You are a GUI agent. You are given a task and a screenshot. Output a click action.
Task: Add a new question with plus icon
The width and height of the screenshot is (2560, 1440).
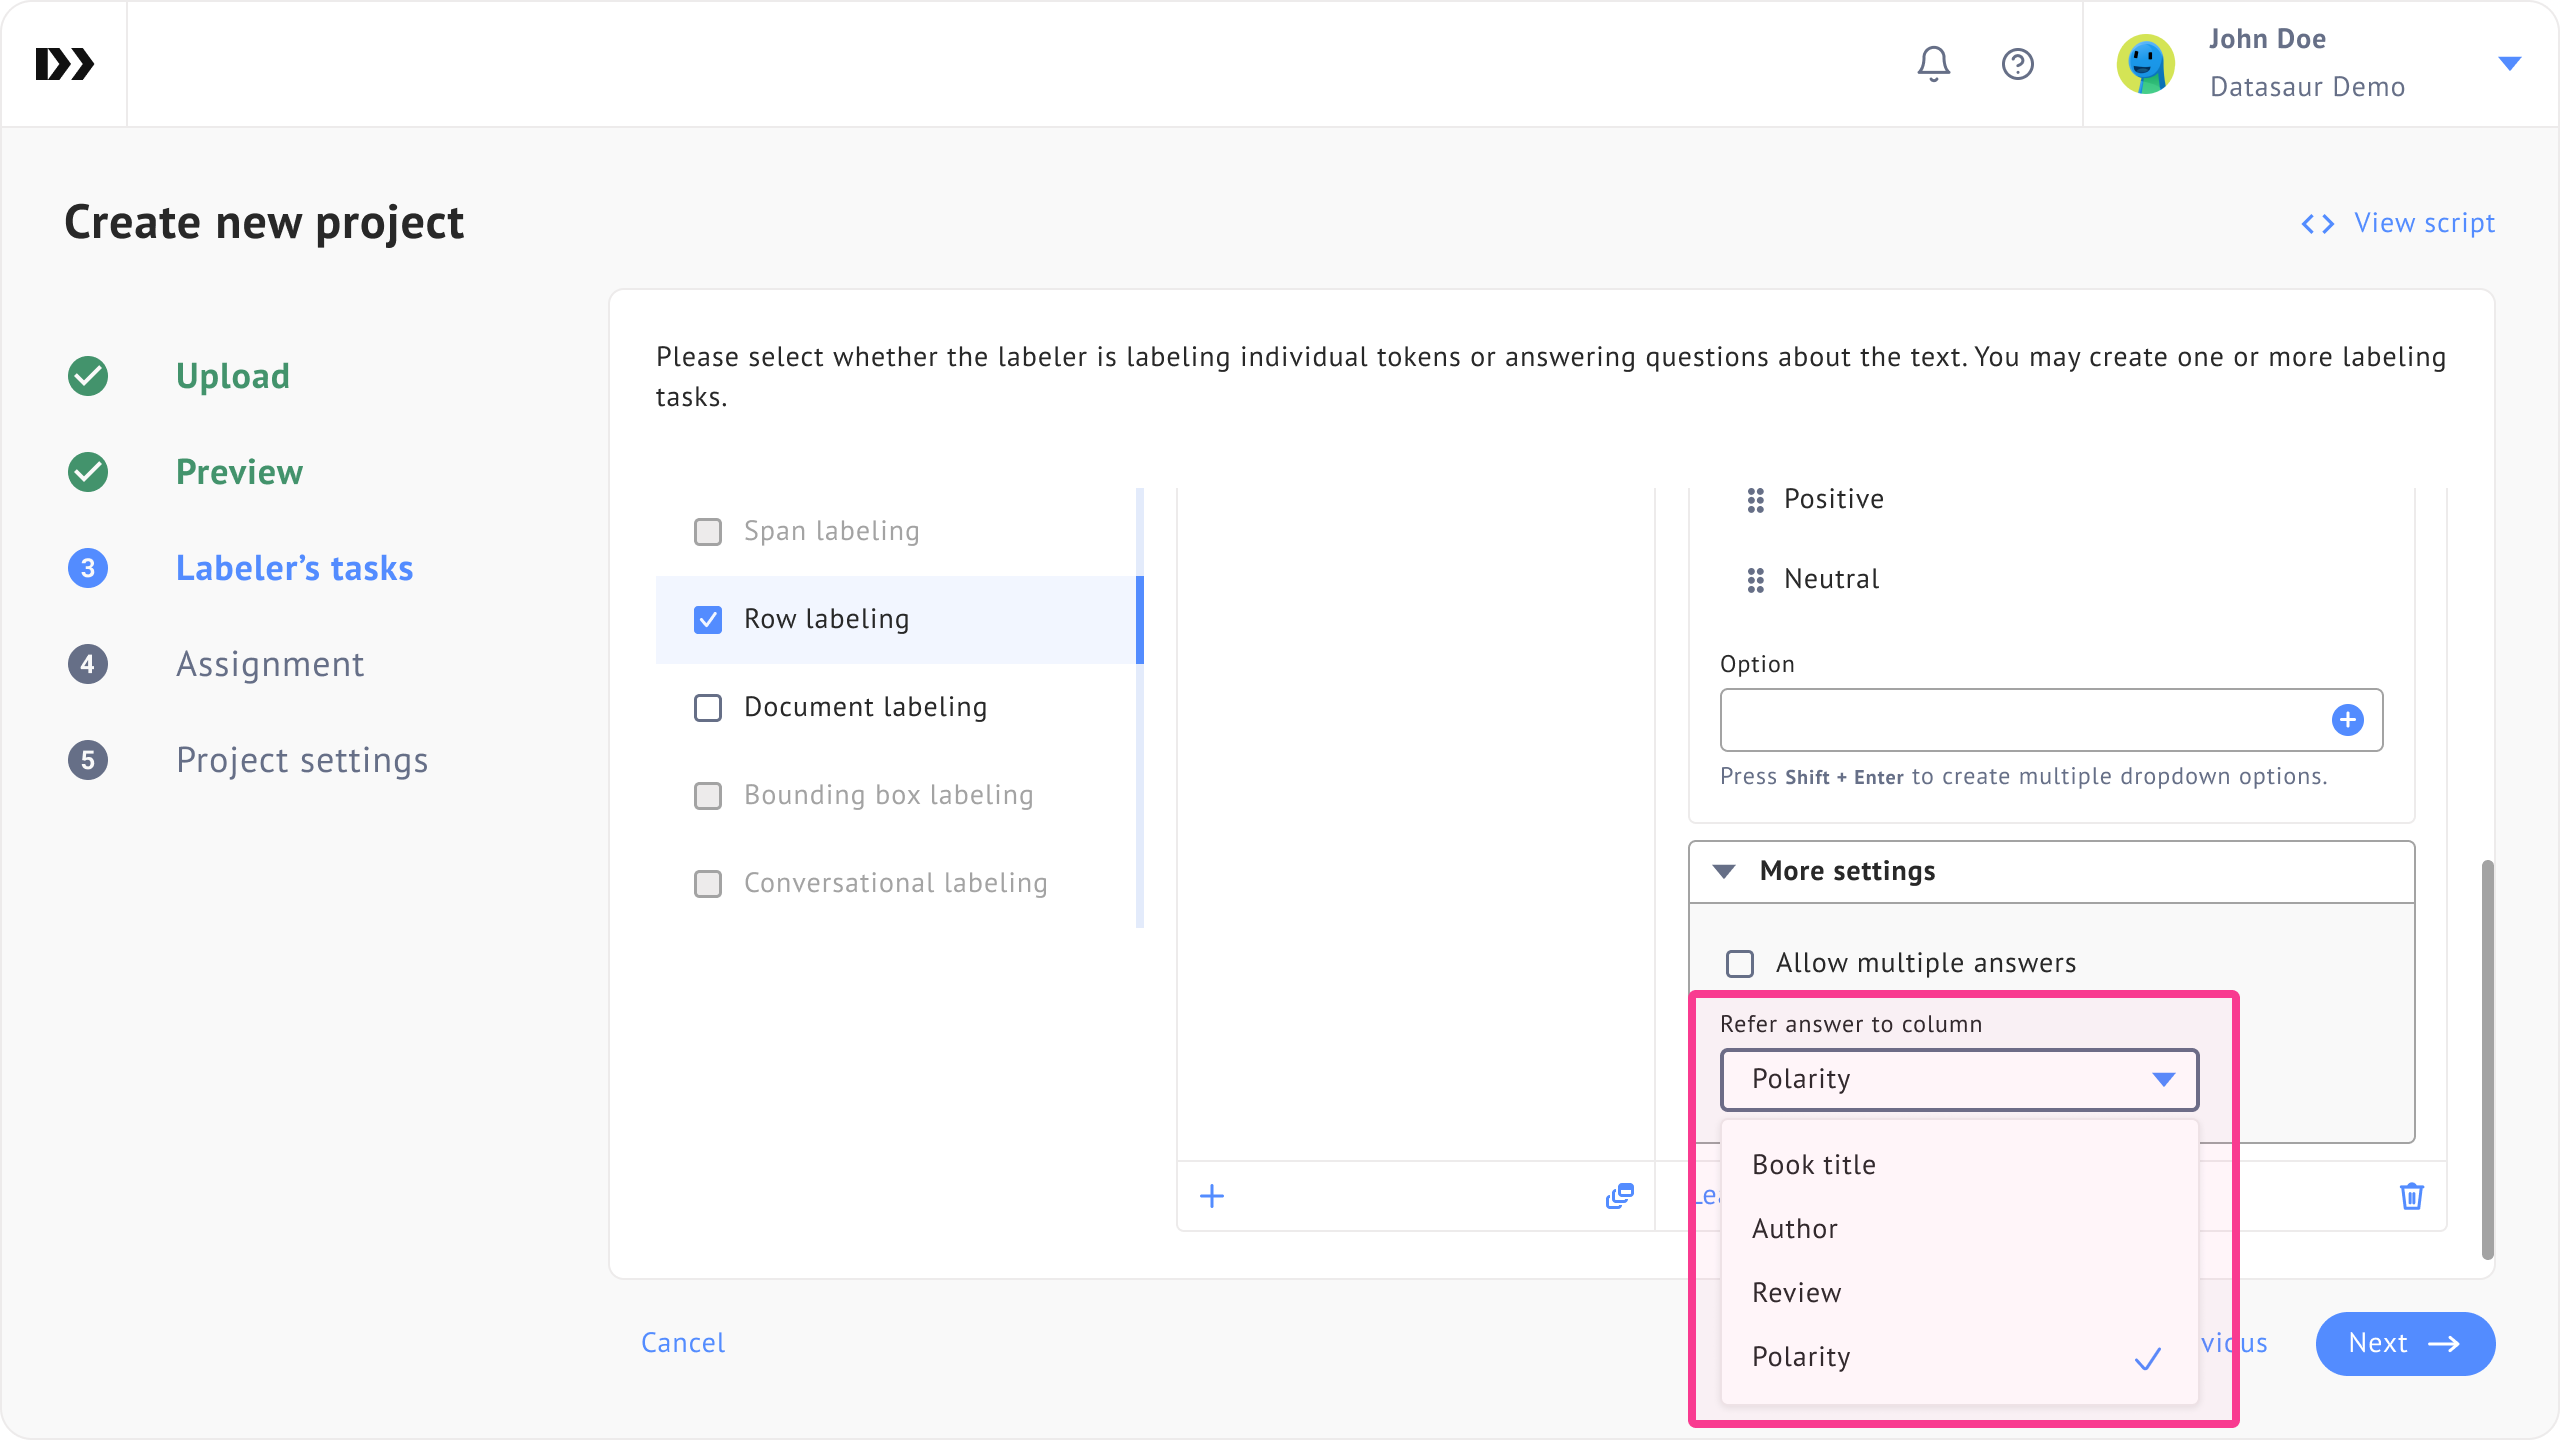(x=1212, y=1196)
